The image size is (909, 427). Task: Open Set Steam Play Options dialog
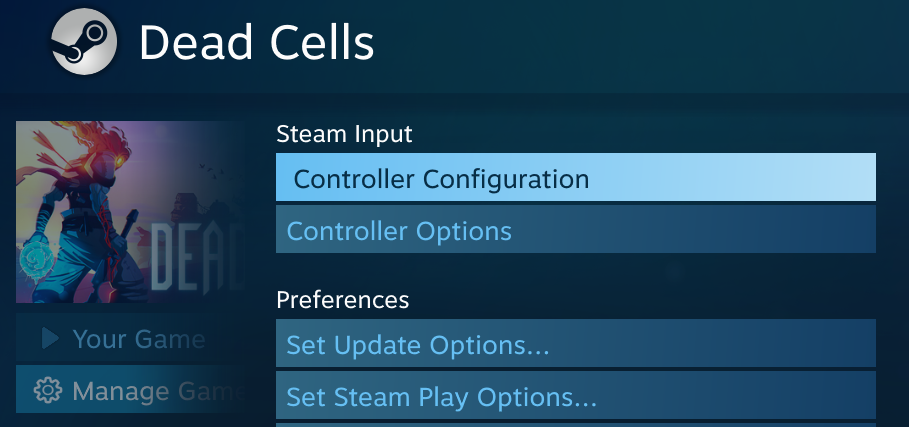point(441,397)
